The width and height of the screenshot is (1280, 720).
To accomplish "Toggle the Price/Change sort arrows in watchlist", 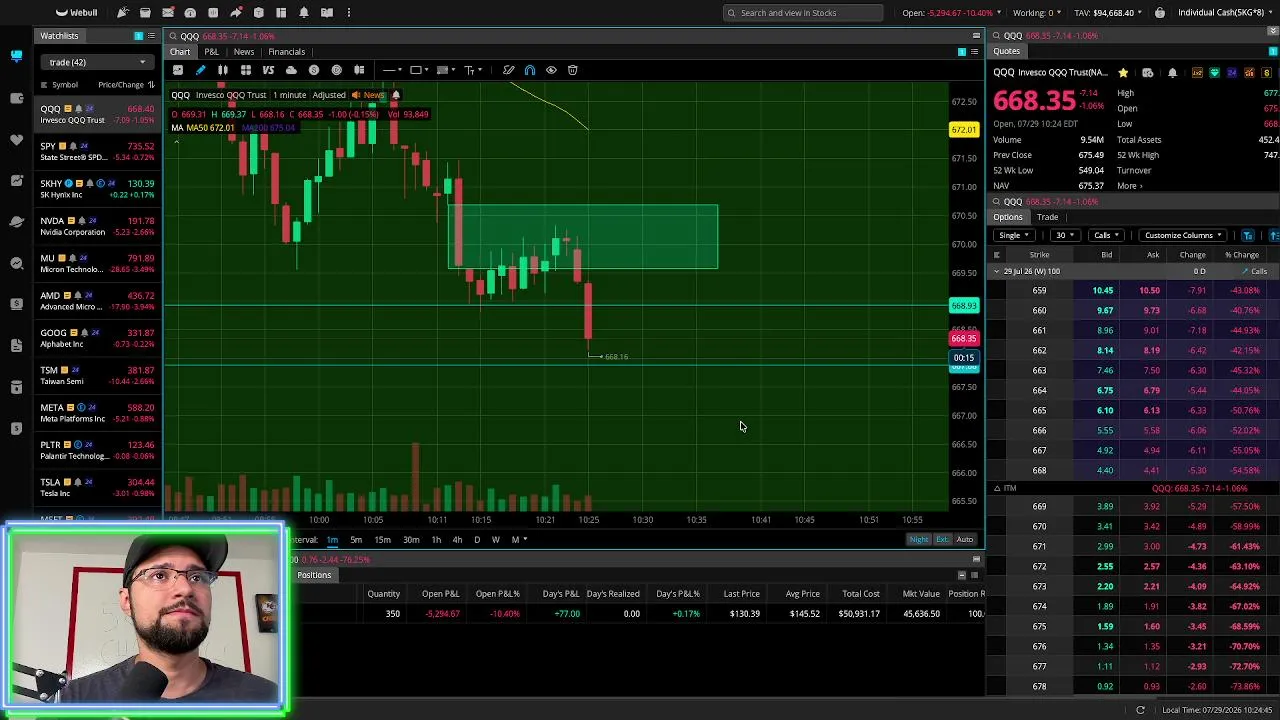I will 151,85.
